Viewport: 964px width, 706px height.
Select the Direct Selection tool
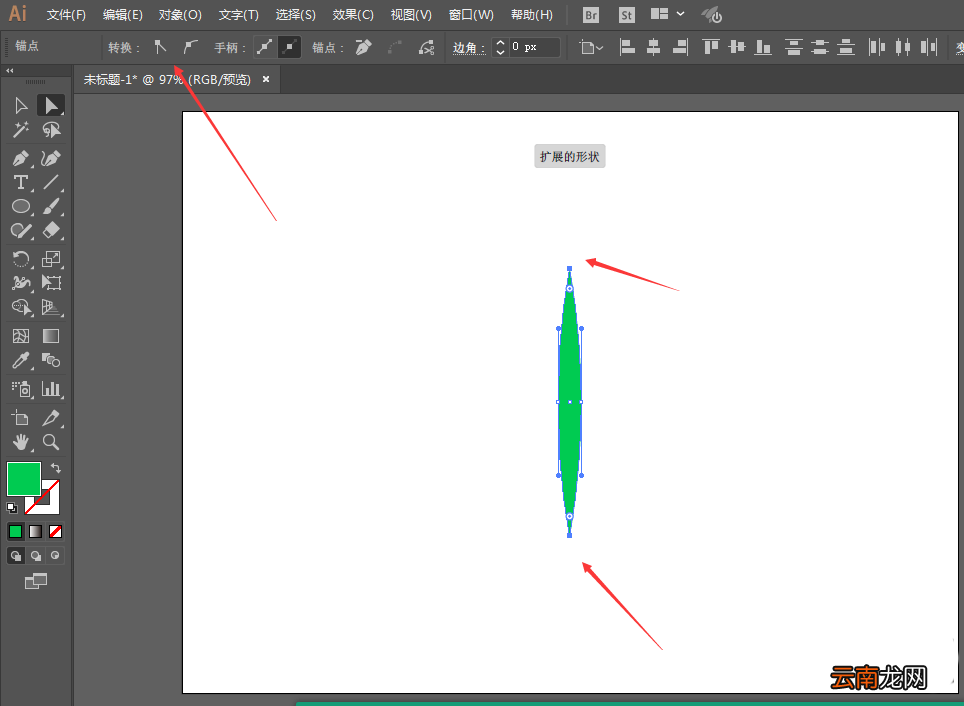(51, 105)
